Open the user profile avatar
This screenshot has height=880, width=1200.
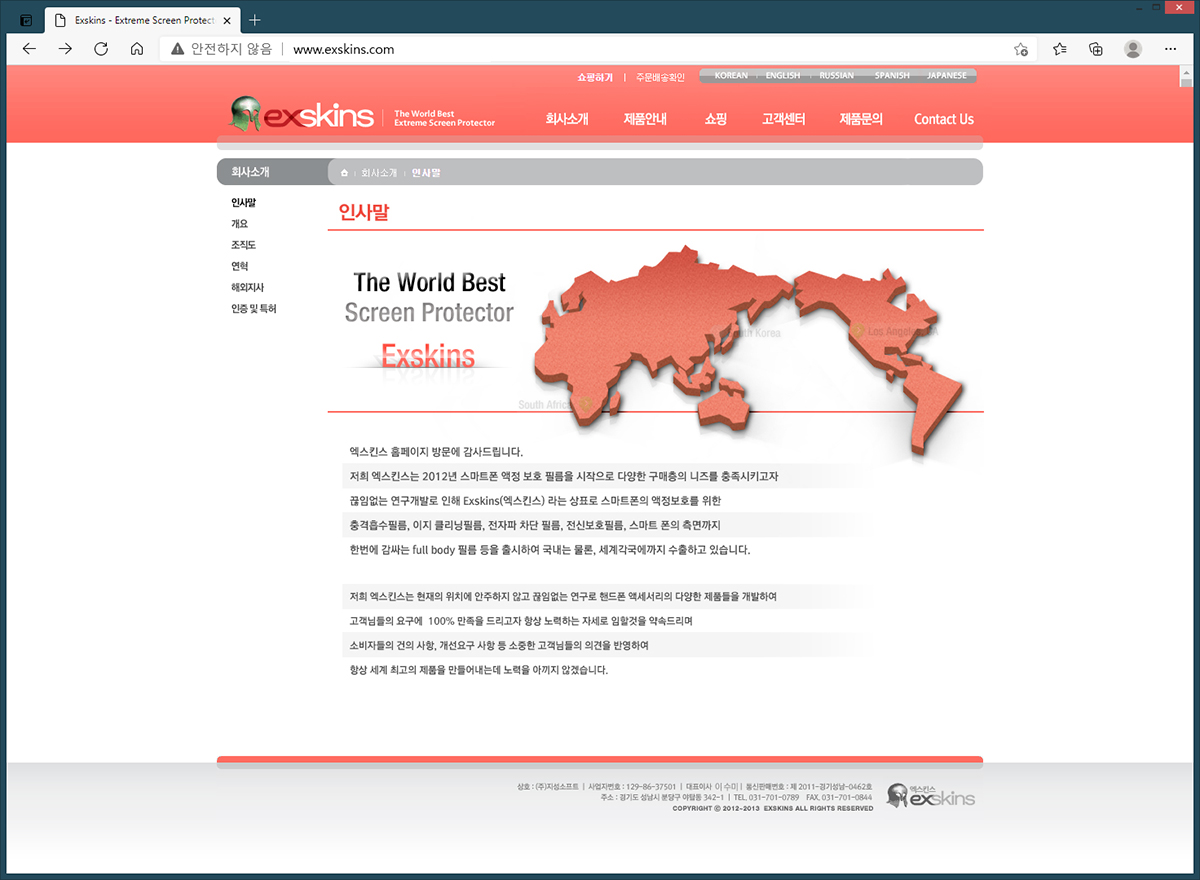1133,49
